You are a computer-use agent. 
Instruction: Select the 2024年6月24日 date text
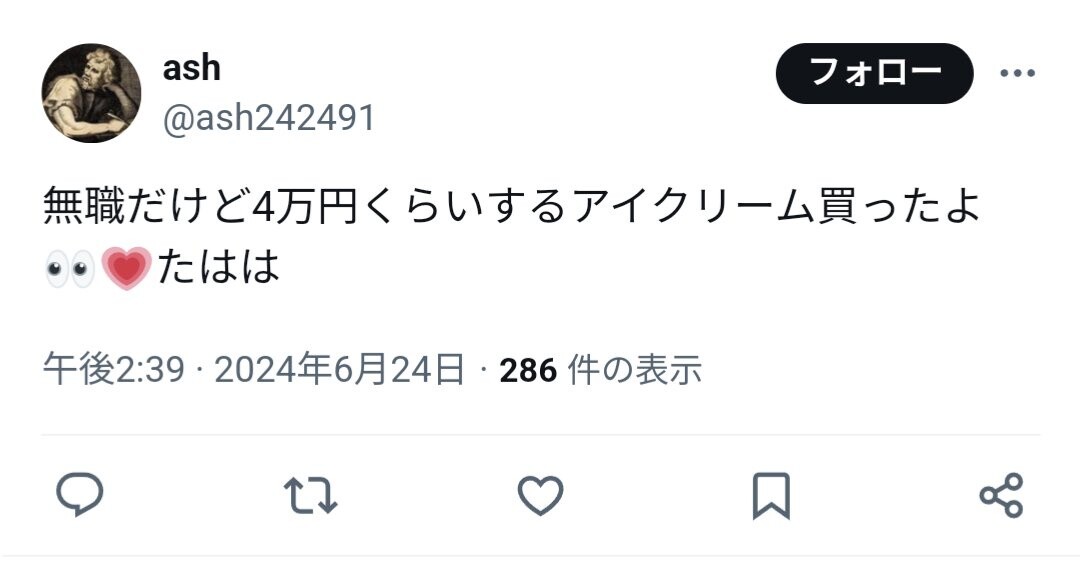point(339,370)
